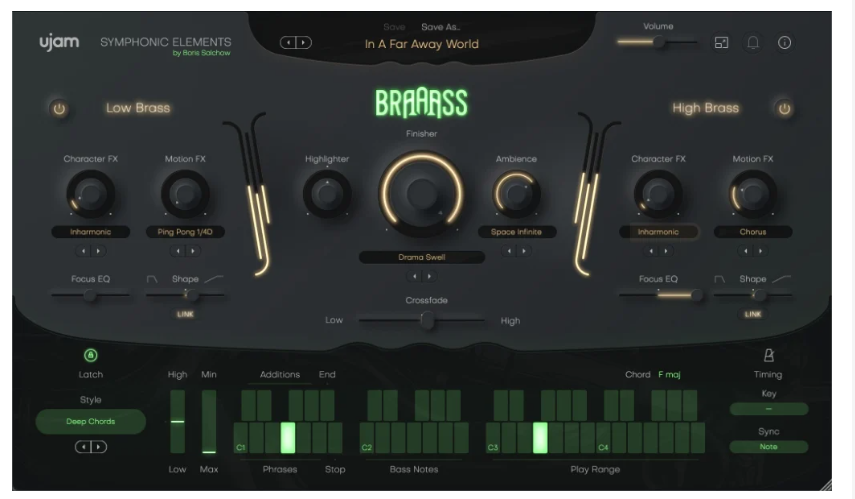Select previous High Brass Motion FX type
Image resolution: width=855 pixels, height=499 pixels.
tap(746, 251)
